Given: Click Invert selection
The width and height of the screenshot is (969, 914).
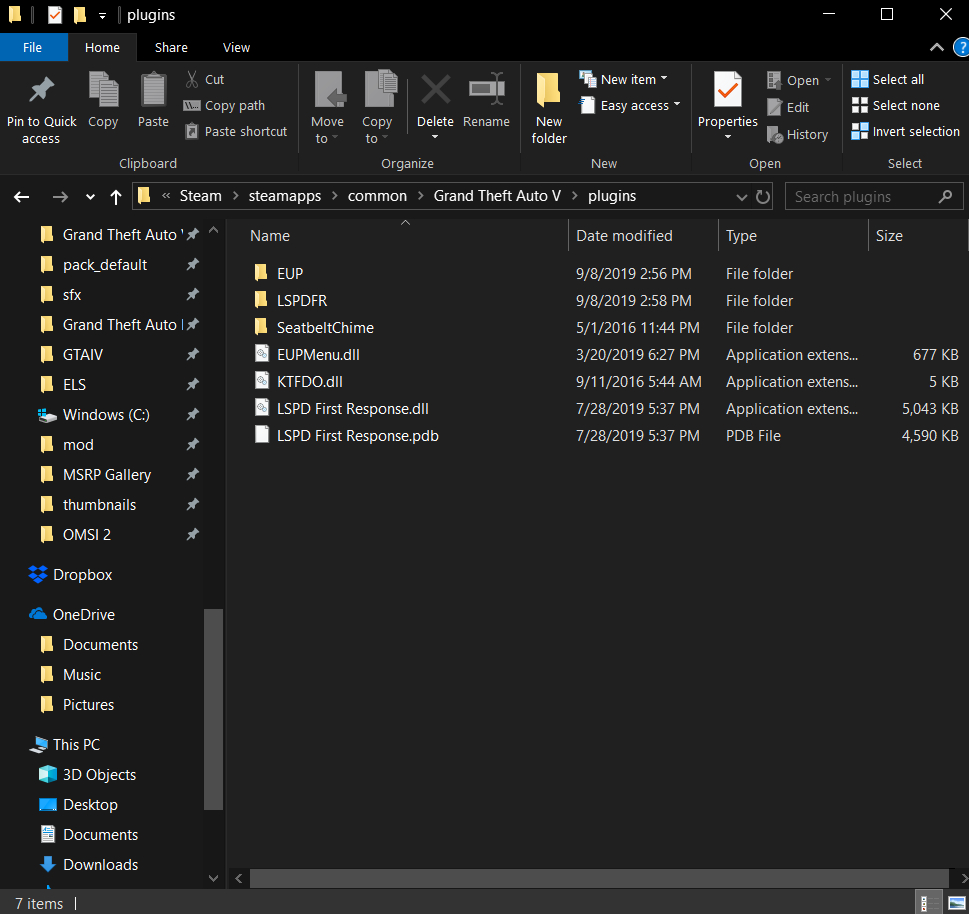Looking at the screenshot, I should pyautogui.click(x=905, y=132).
